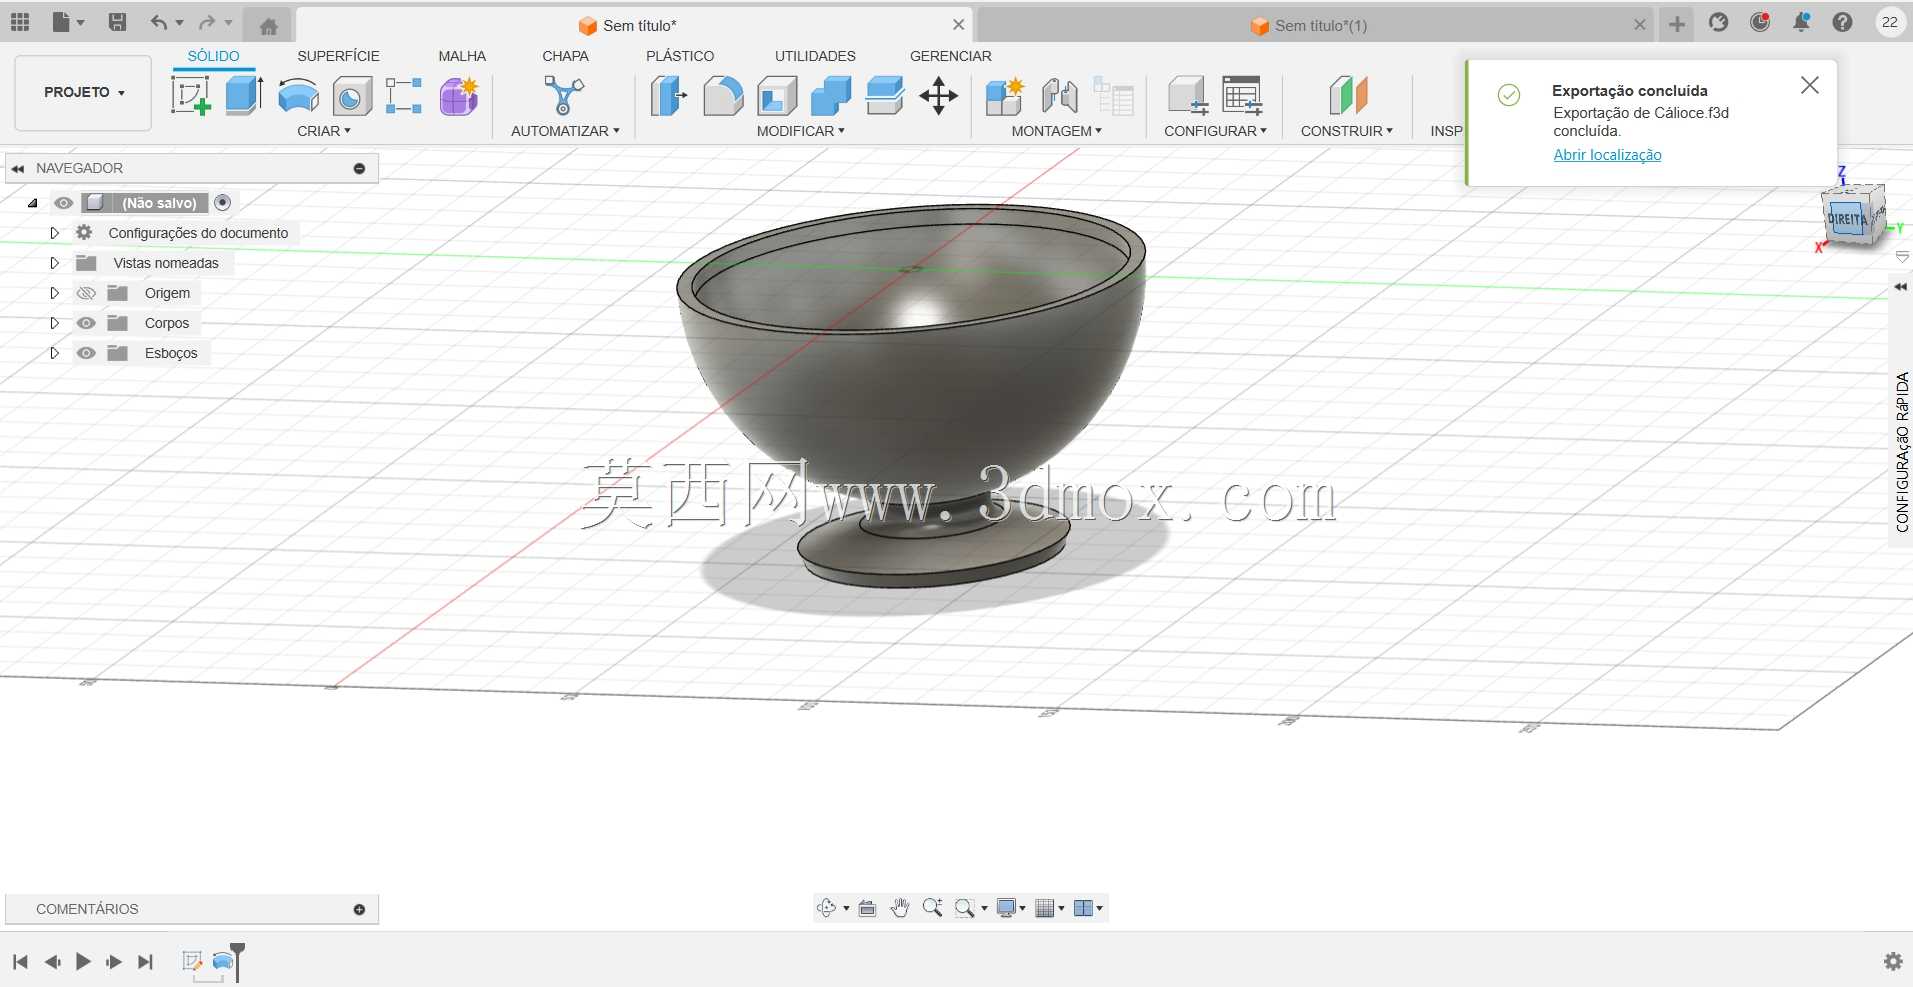Open Configure table icon

1242,96
